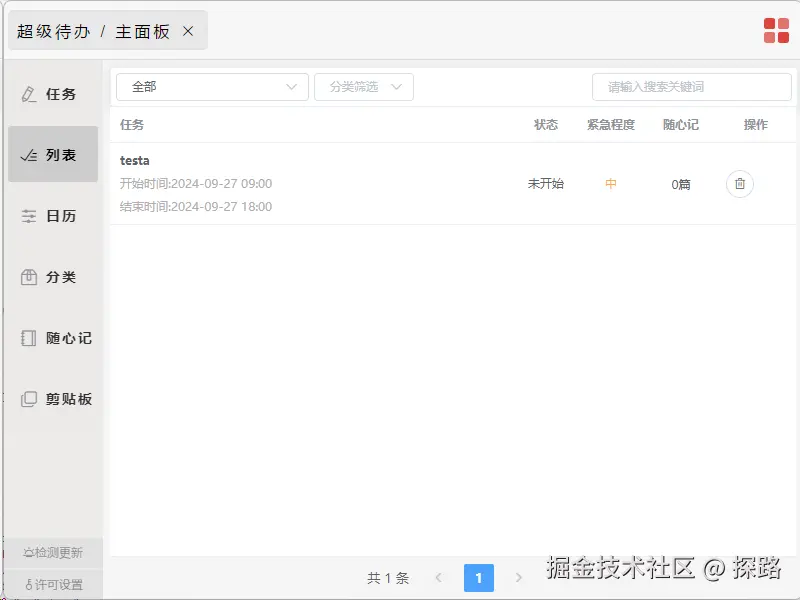
Task: Click the 随心记 column header
Action: 681,124
